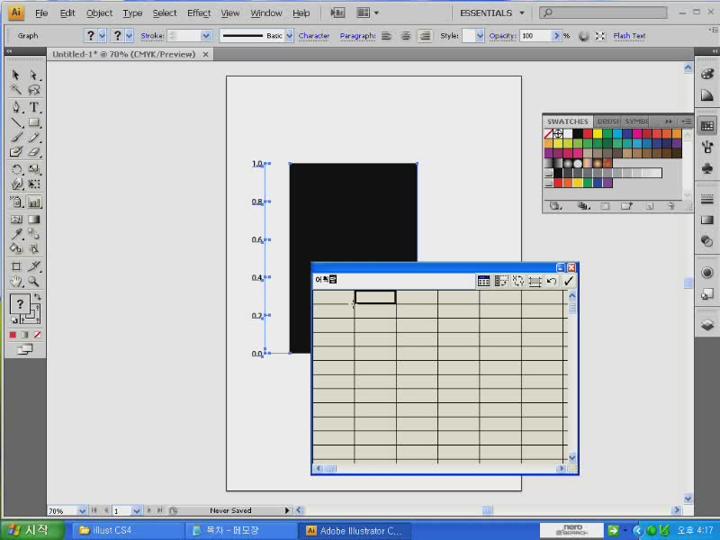Viewport: 720px width, 540px height.
Task: Pick the yellow swatch in top row
Action: click(x=597, y=134)
